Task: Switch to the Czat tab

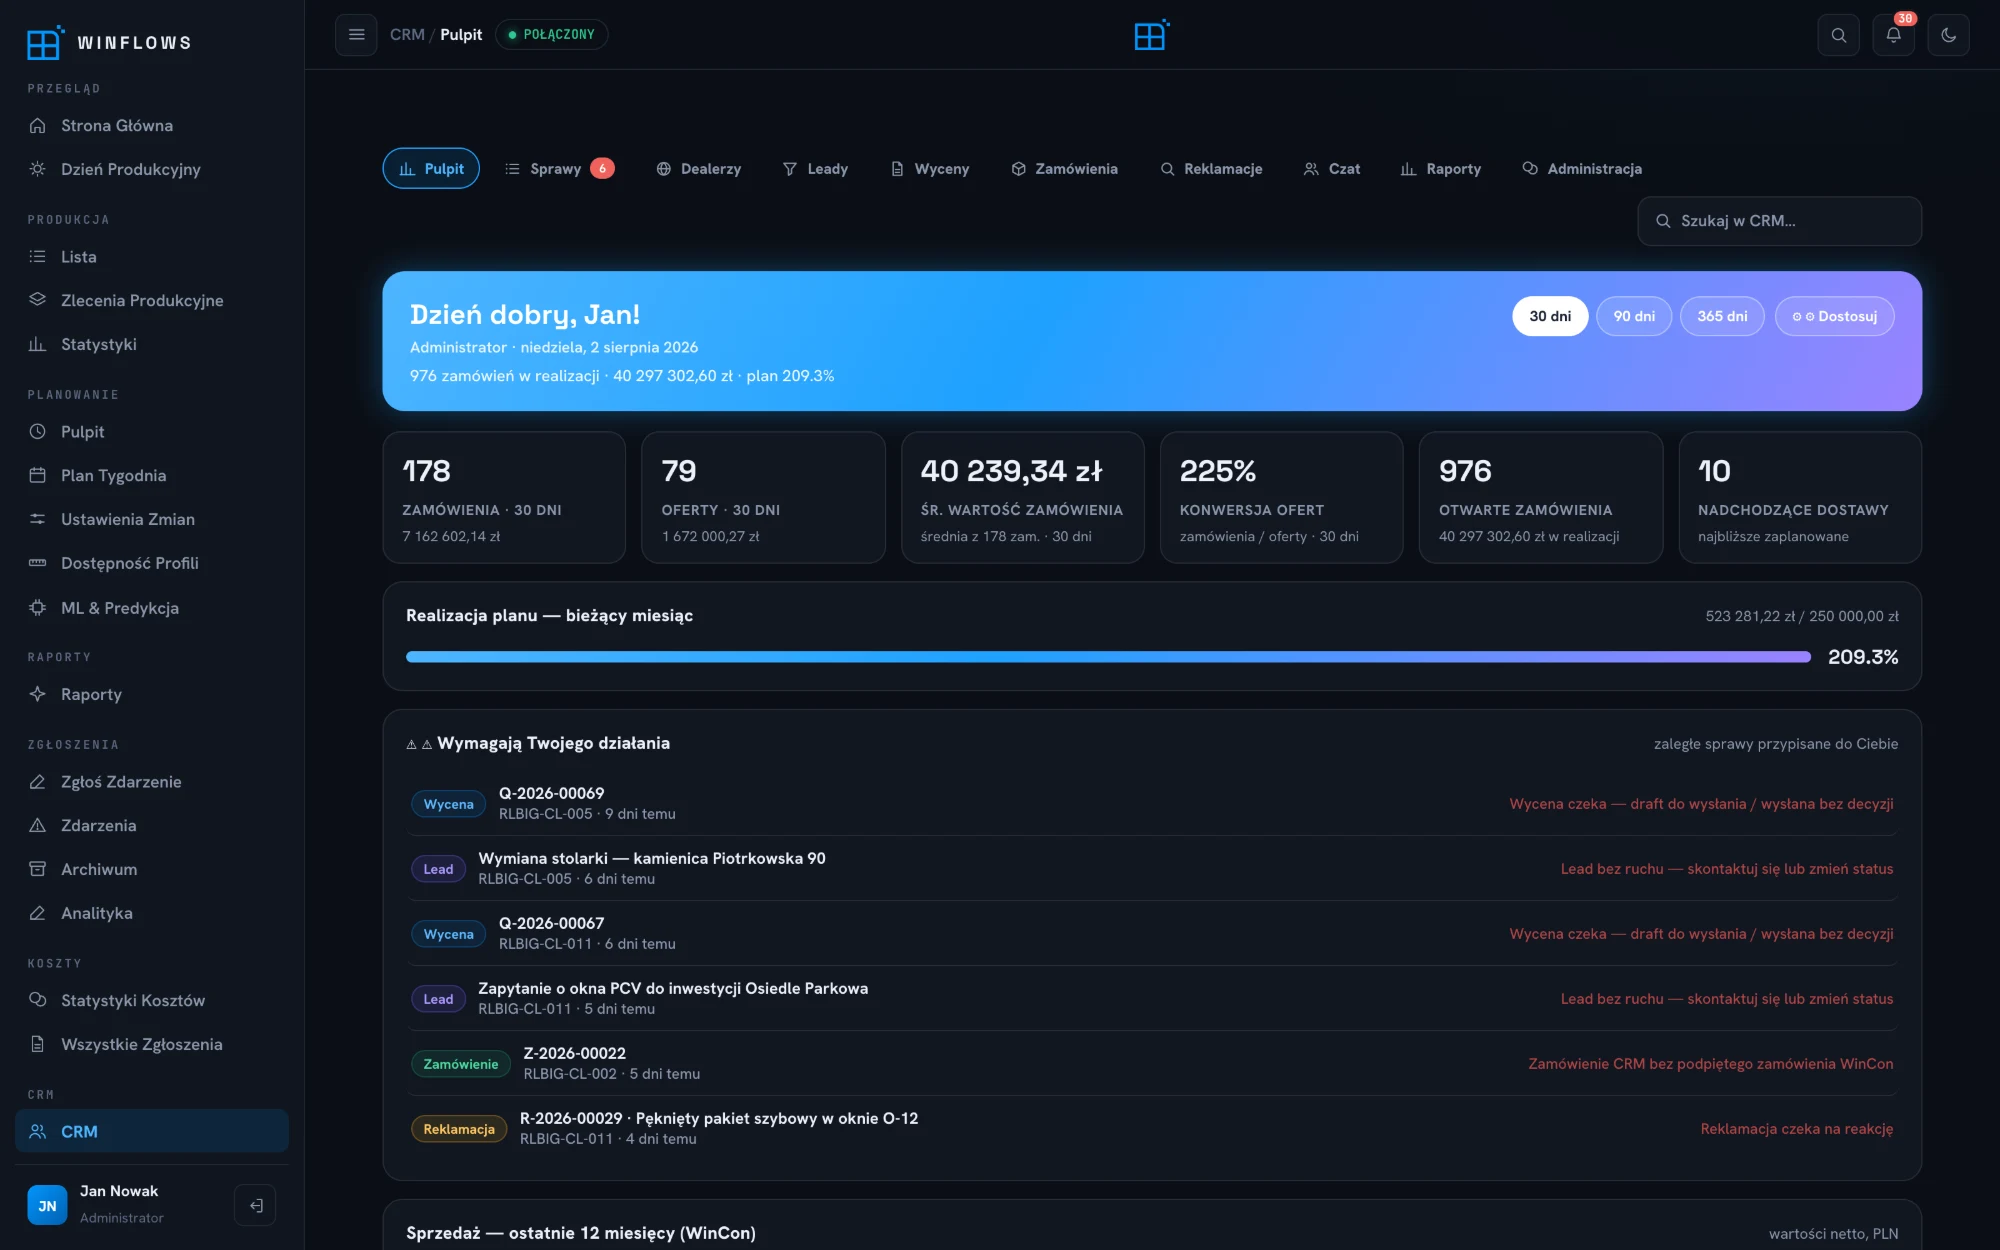Action: pyautogui.click(x=1332, y=168)
